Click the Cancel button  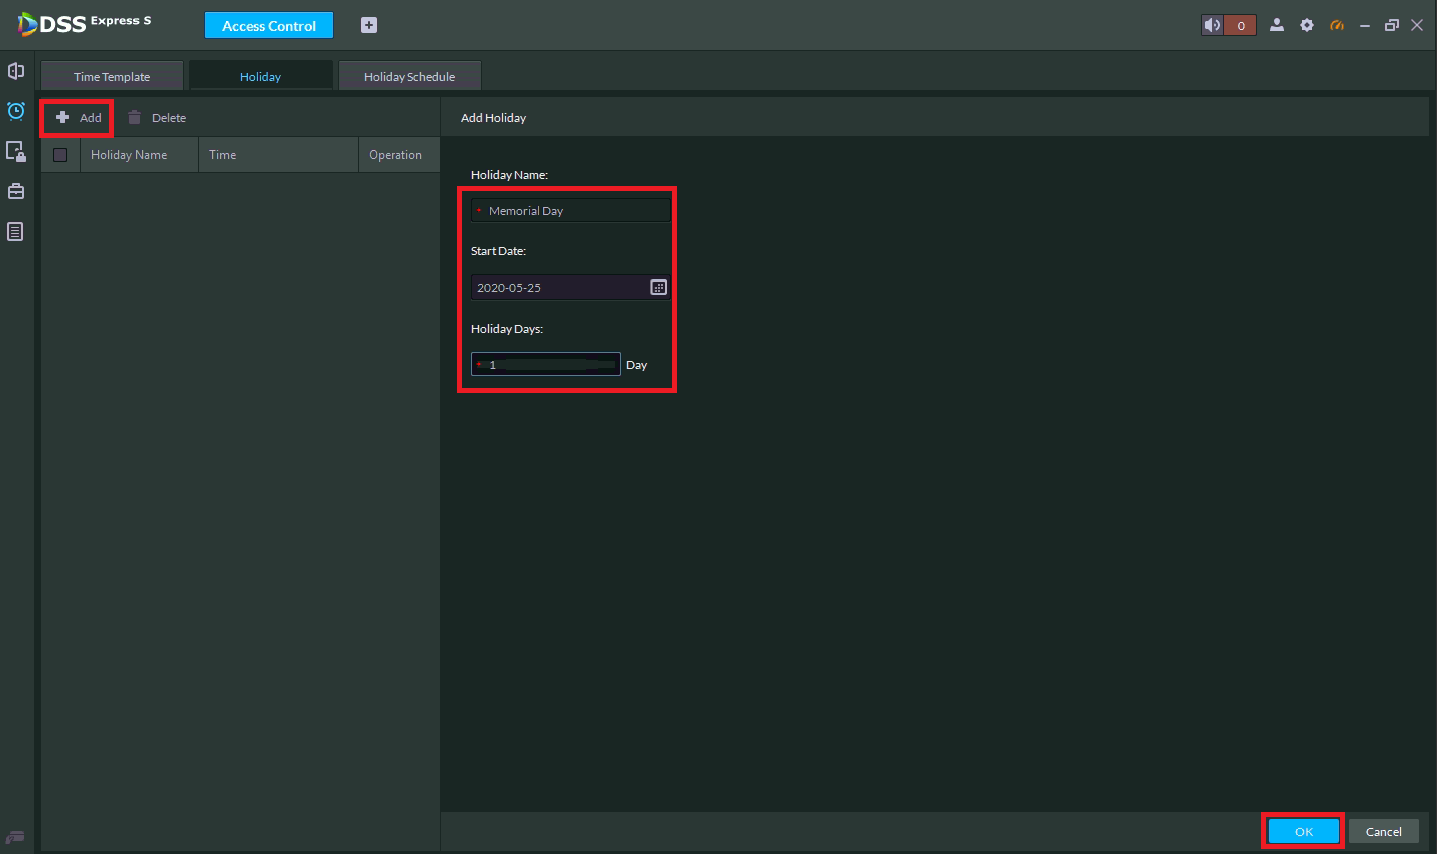1384,831
